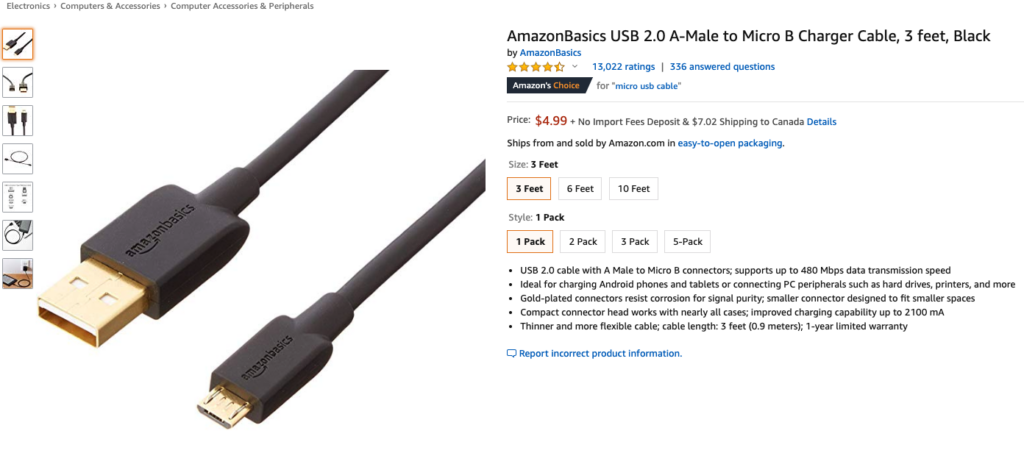Open the coiled full-cable thumbnail
The image size is (1024, 453).
click(x=18, y=158)
